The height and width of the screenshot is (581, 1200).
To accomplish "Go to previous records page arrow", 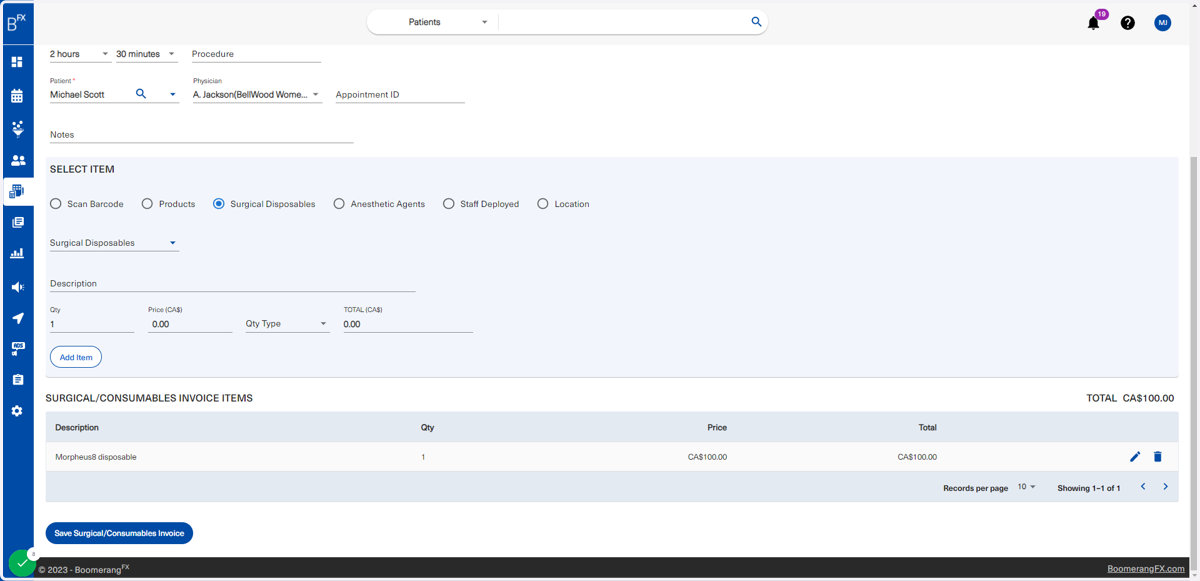I will tap(1143, 487).
